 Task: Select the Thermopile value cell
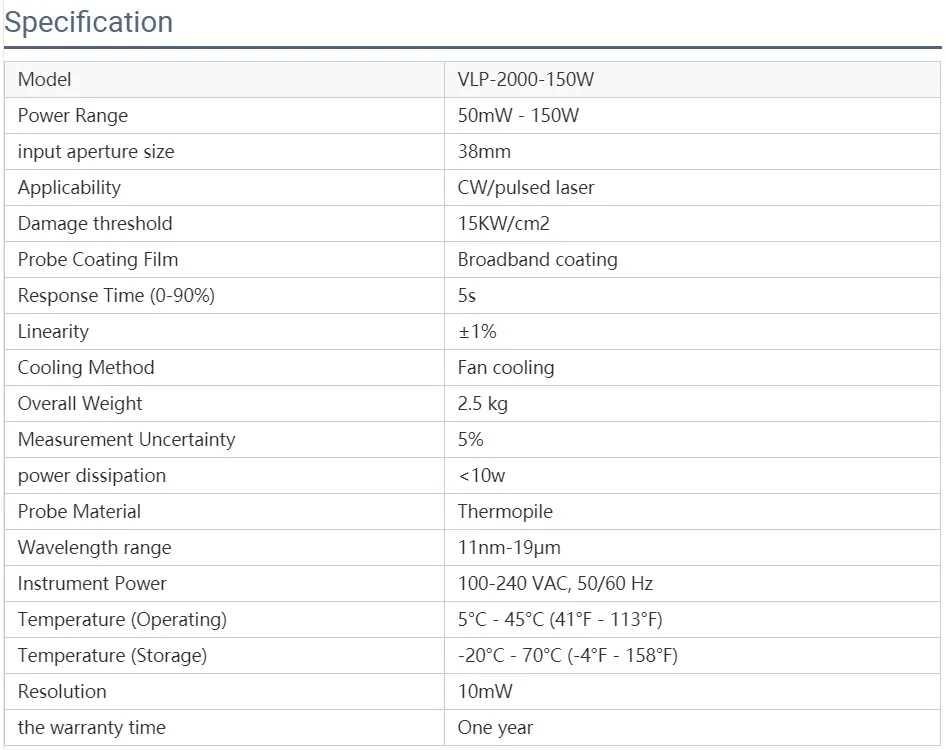coord(693,512)
